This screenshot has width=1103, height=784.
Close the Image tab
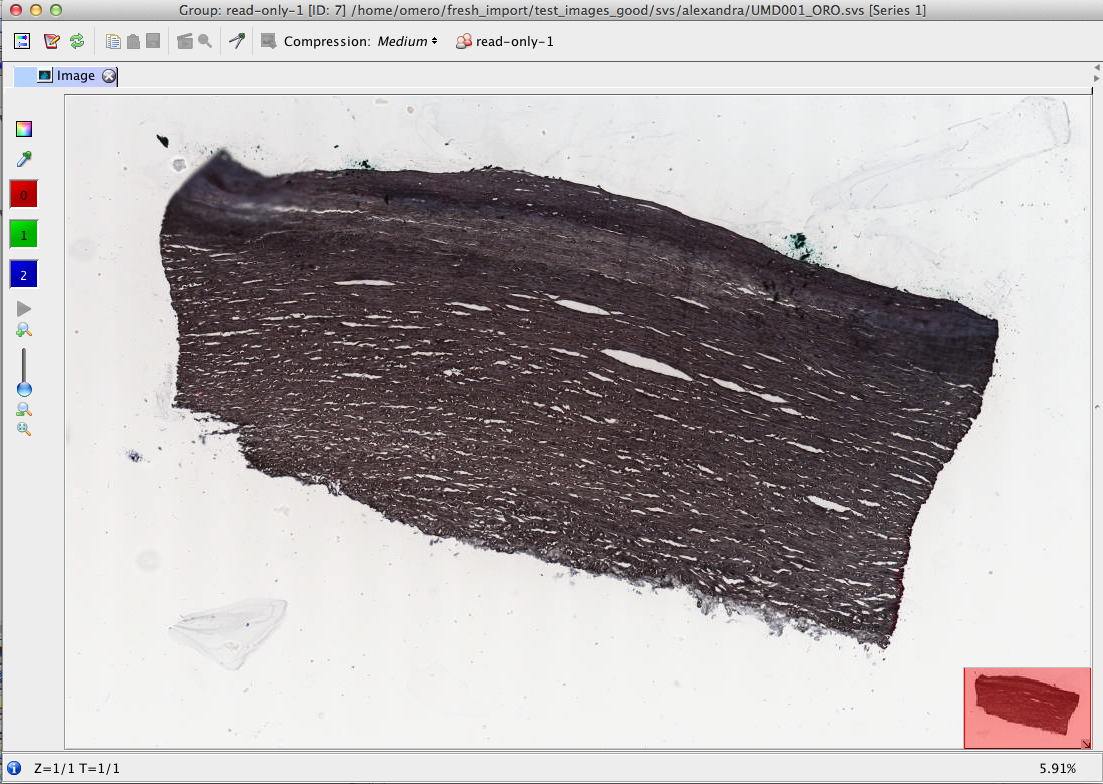click(x=109, y=76)
